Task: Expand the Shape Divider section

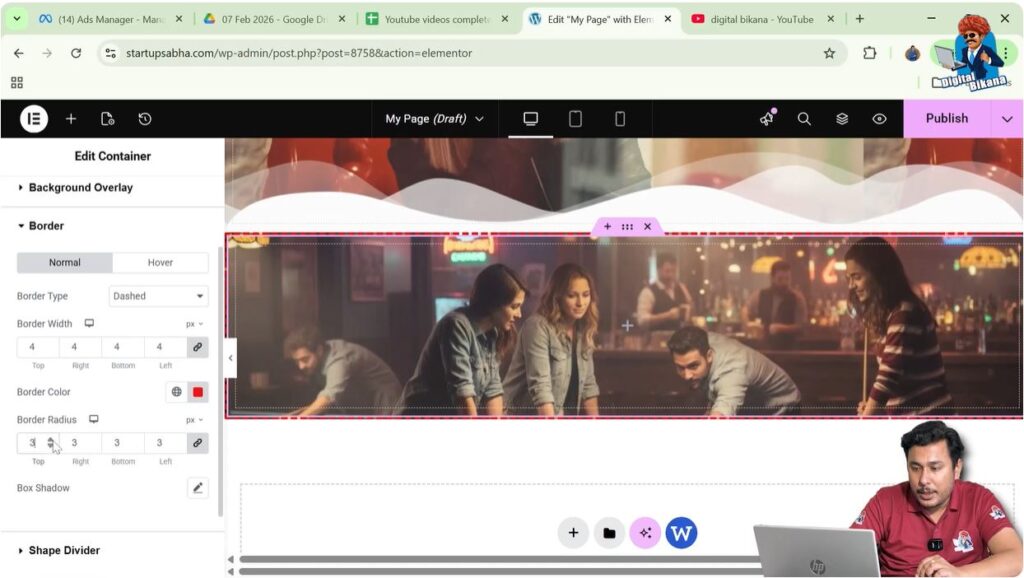Action: pos(64,550)
